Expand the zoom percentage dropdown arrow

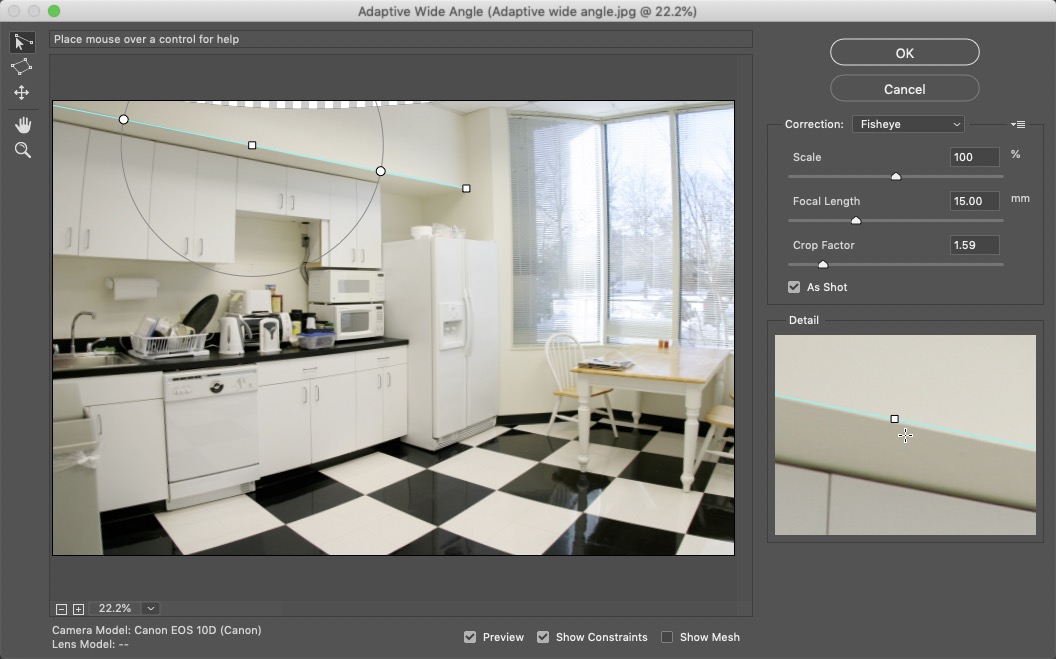[150, 609]
